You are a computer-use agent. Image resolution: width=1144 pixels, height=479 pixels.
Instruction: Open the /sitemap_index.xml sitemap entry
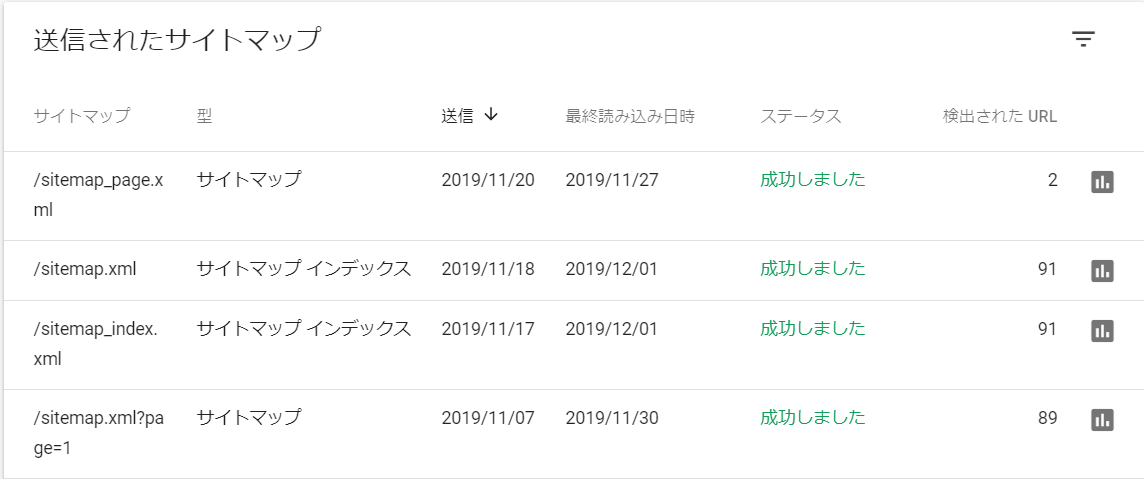tap(96, 343)
